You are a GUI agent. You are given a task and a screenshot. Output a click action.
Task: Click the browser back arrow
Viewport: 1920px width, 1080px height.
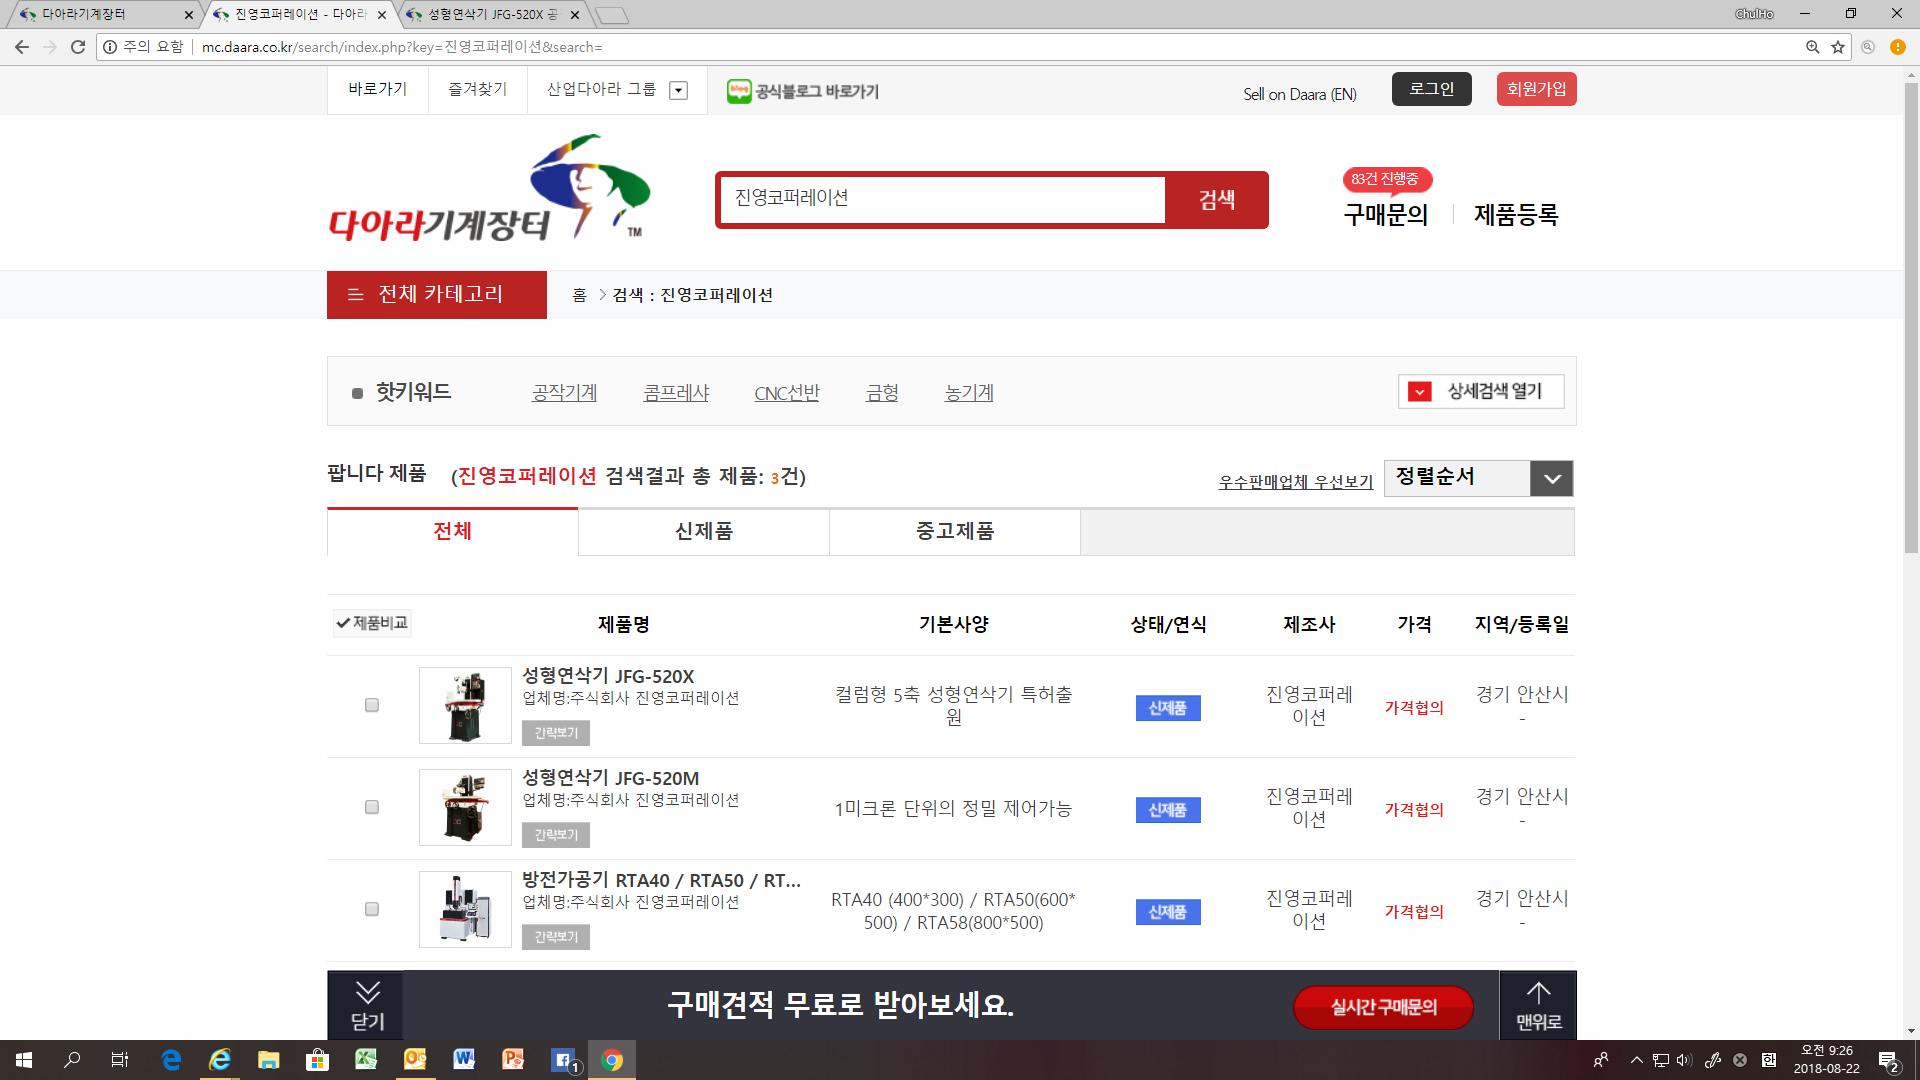pyautogui.click(x=22, y=47)
